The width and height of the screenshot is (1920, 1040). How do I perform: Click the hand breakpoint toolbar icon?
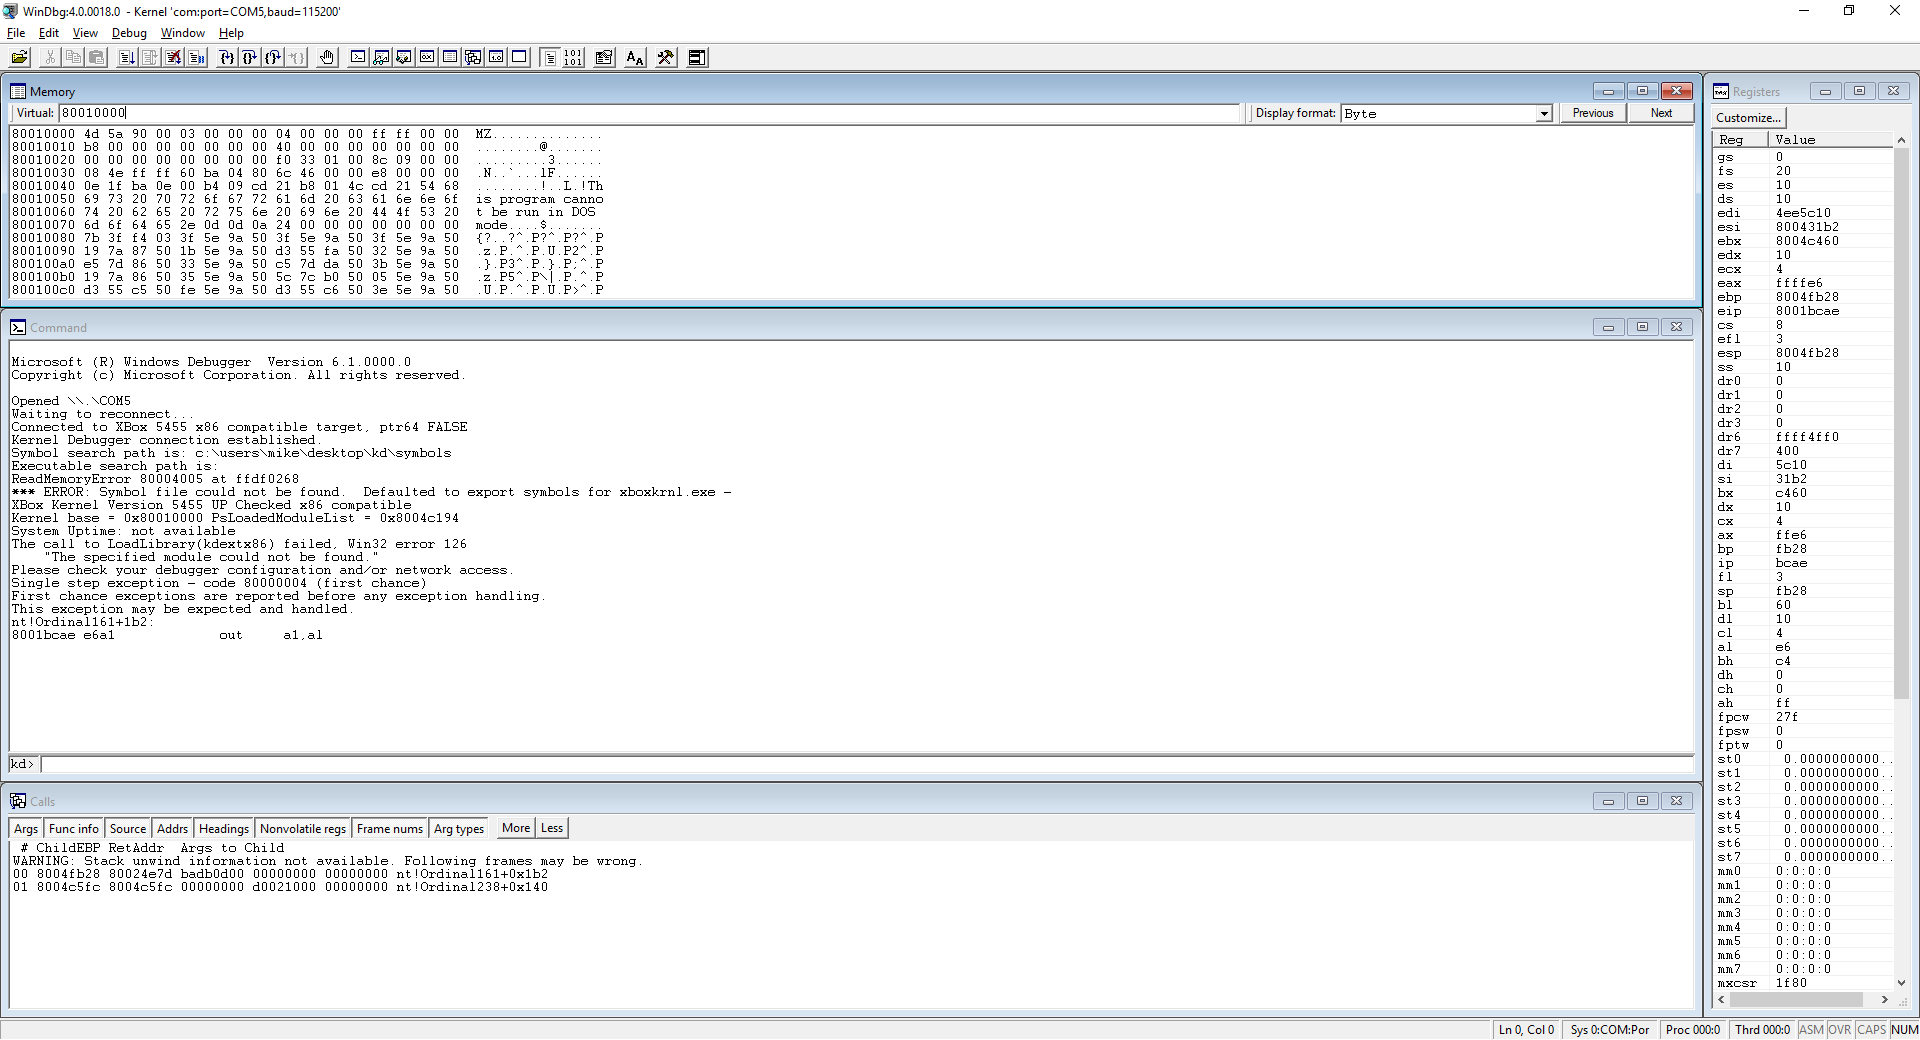point(327,57)
